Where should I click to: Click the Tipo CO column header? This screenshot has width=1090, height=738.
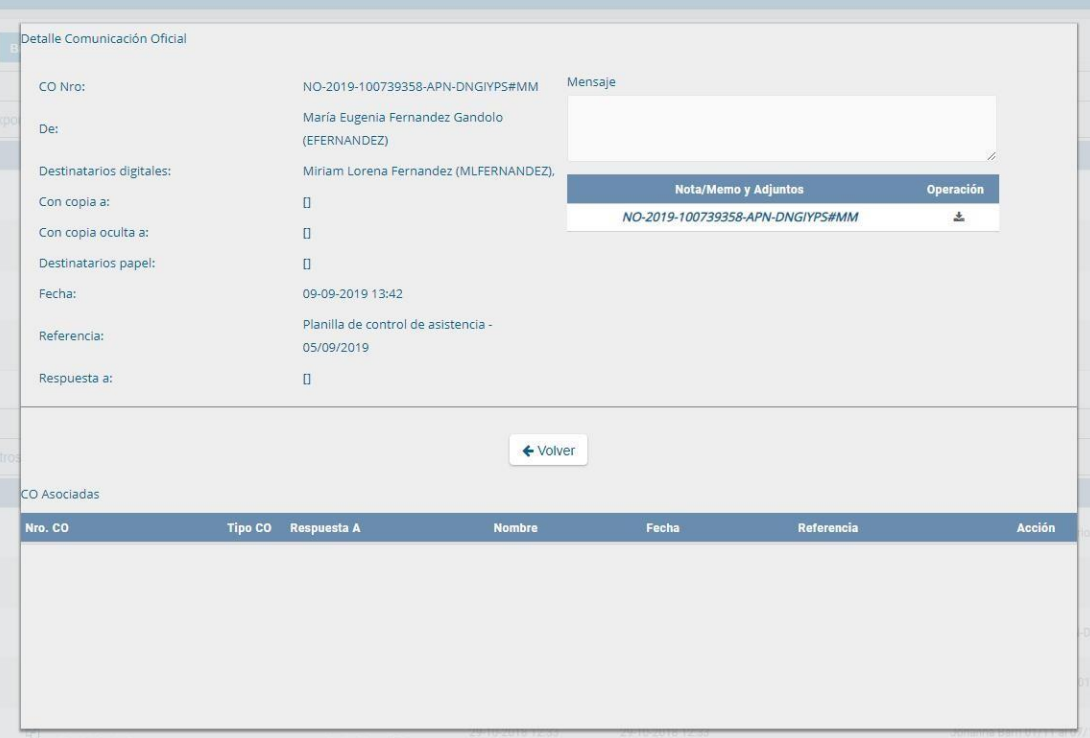(x=250, y=528)
